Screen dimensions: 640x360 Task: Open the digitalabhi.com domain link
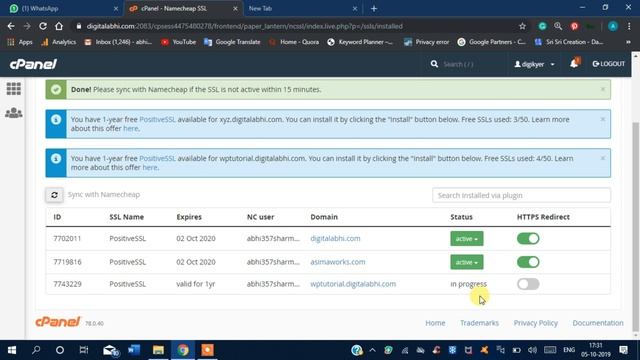tap(335, 238)
